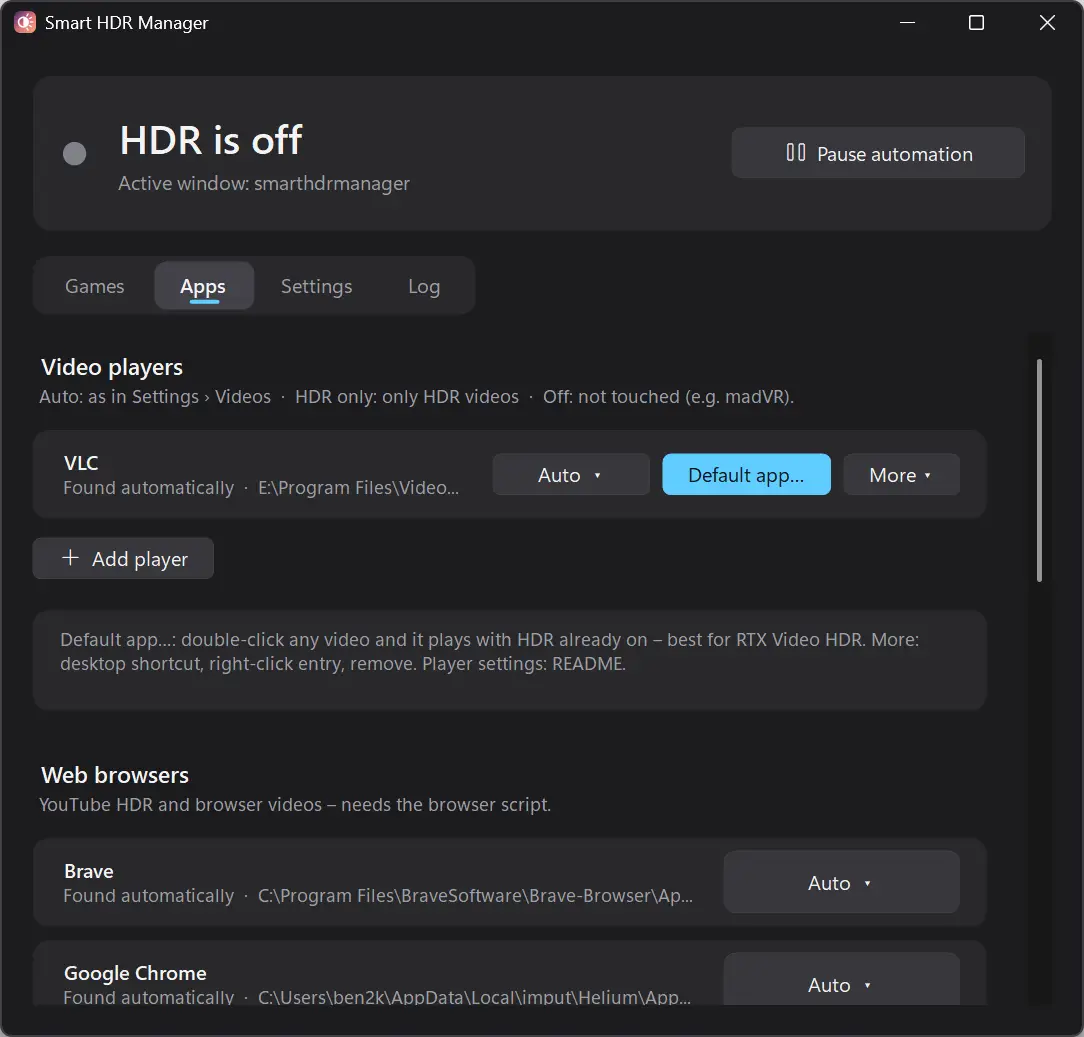Click the Chrome path 'C:\Users\ben2k\AppData...'
The image size is (1084, 1037).
pos(474,997)
